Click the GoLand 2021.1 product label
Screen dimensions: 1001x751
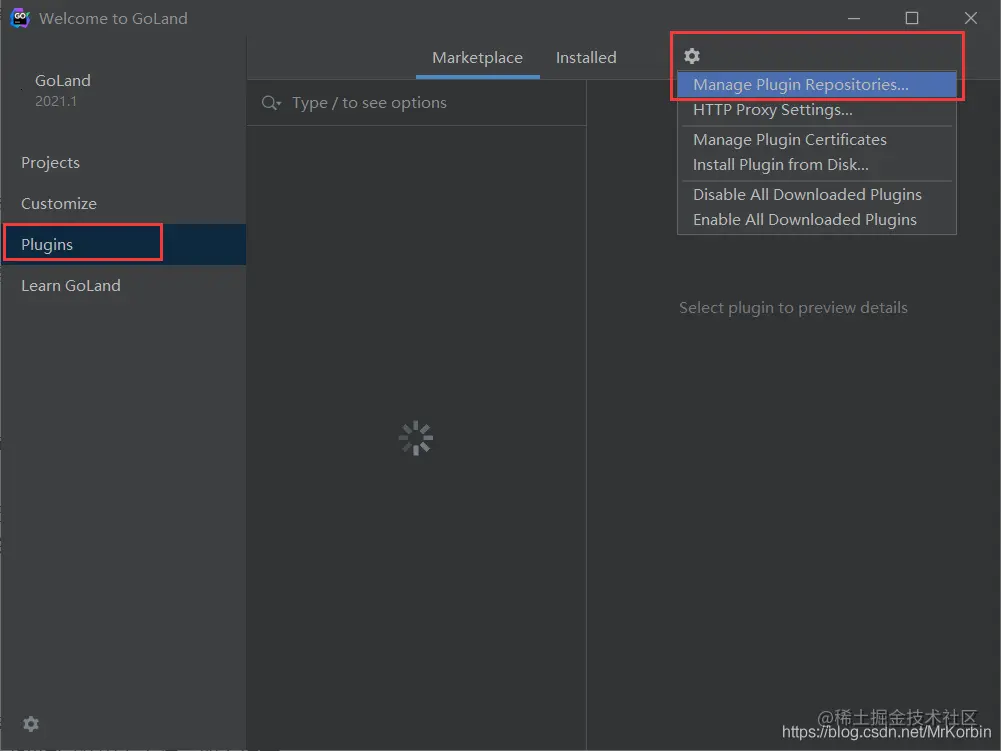[x=63, y=90]
